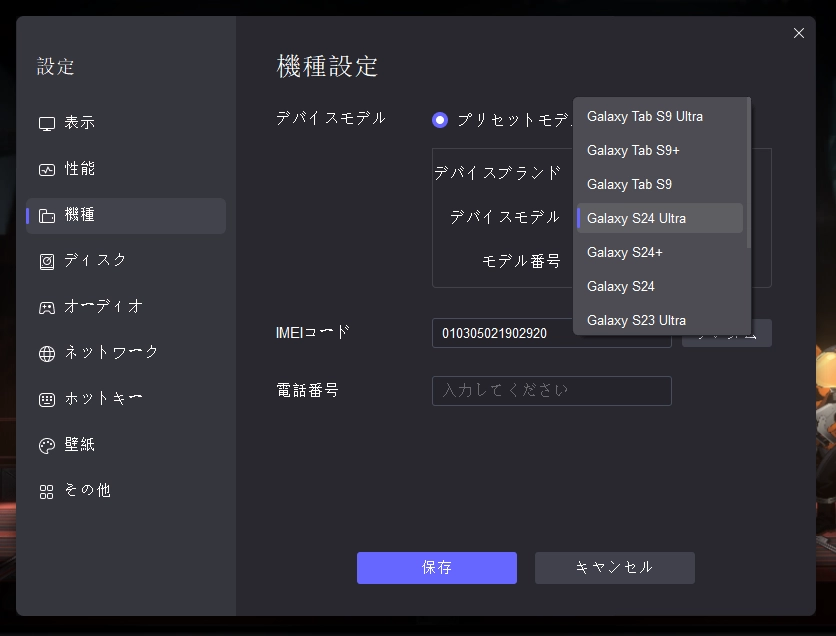Click the wallpaper (壁紙) palette icon

pyautogui.click(x=47, y=446)
